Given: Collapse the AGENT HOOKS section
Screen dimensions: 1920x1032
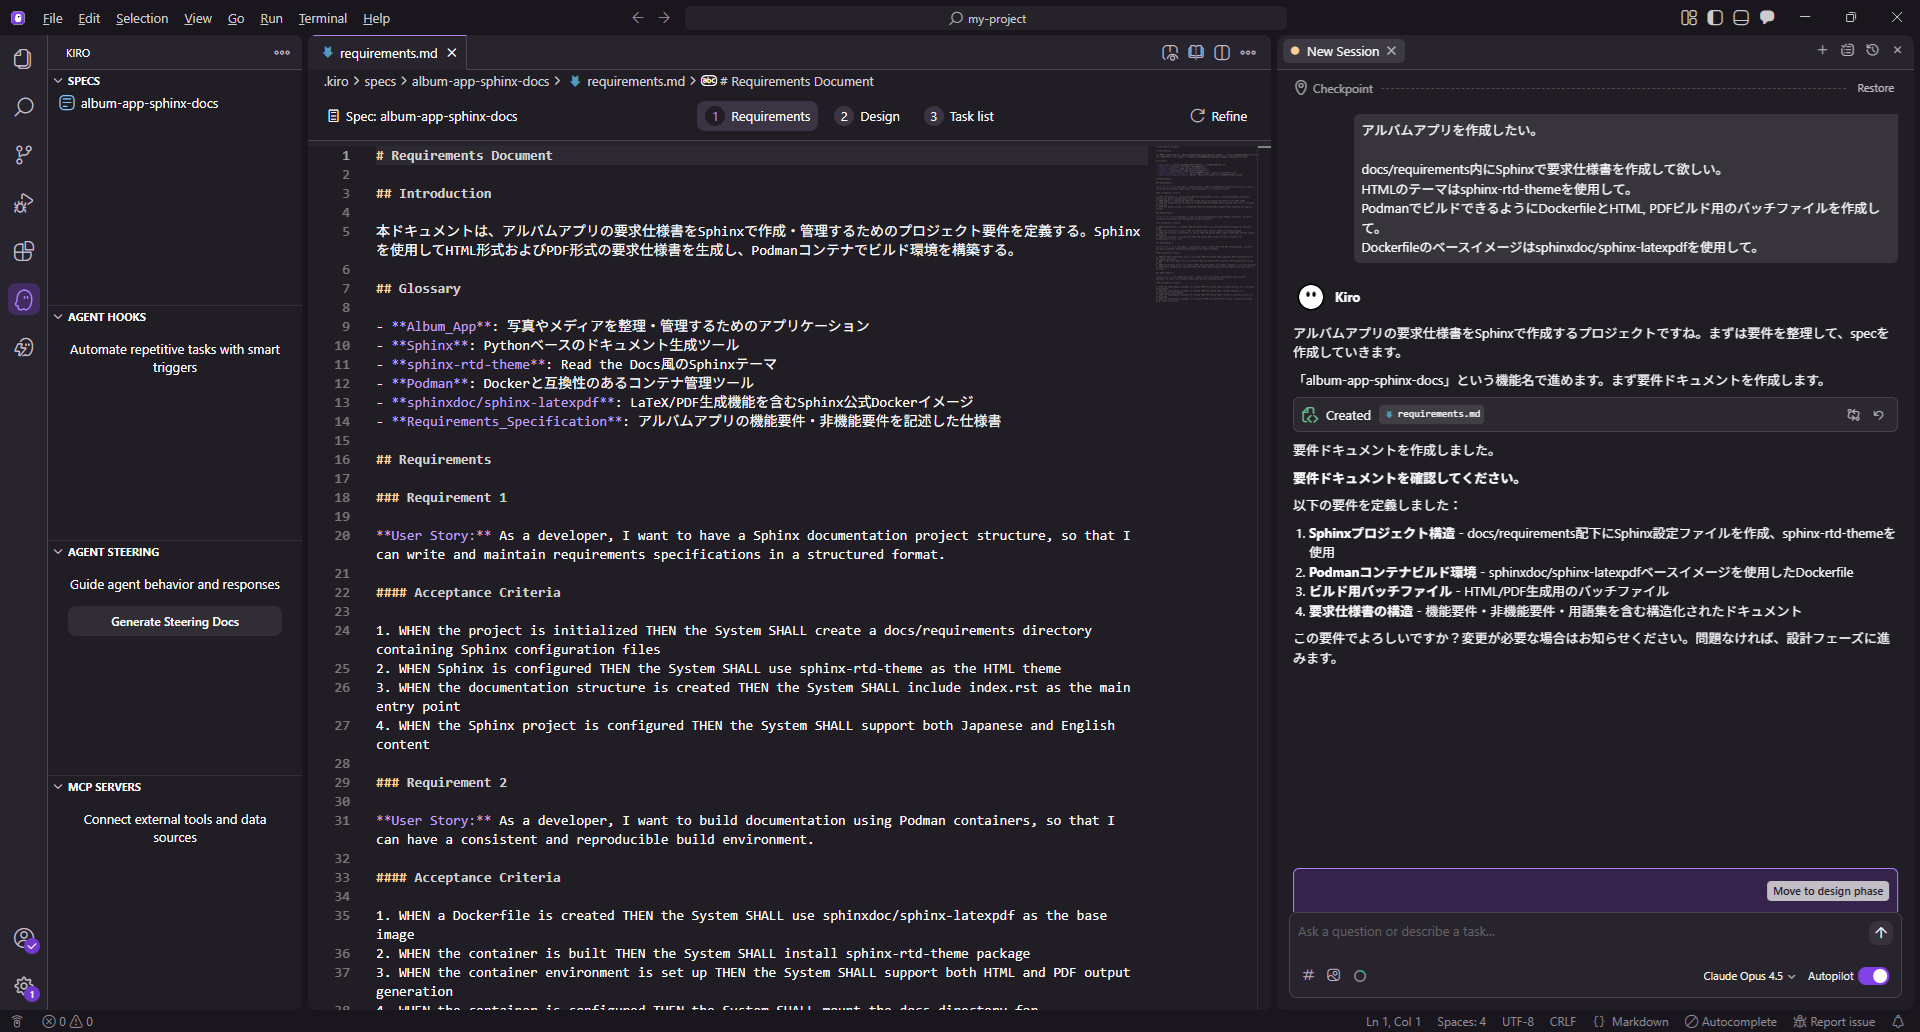Looking at the screenshot, I should click(106, 317).
